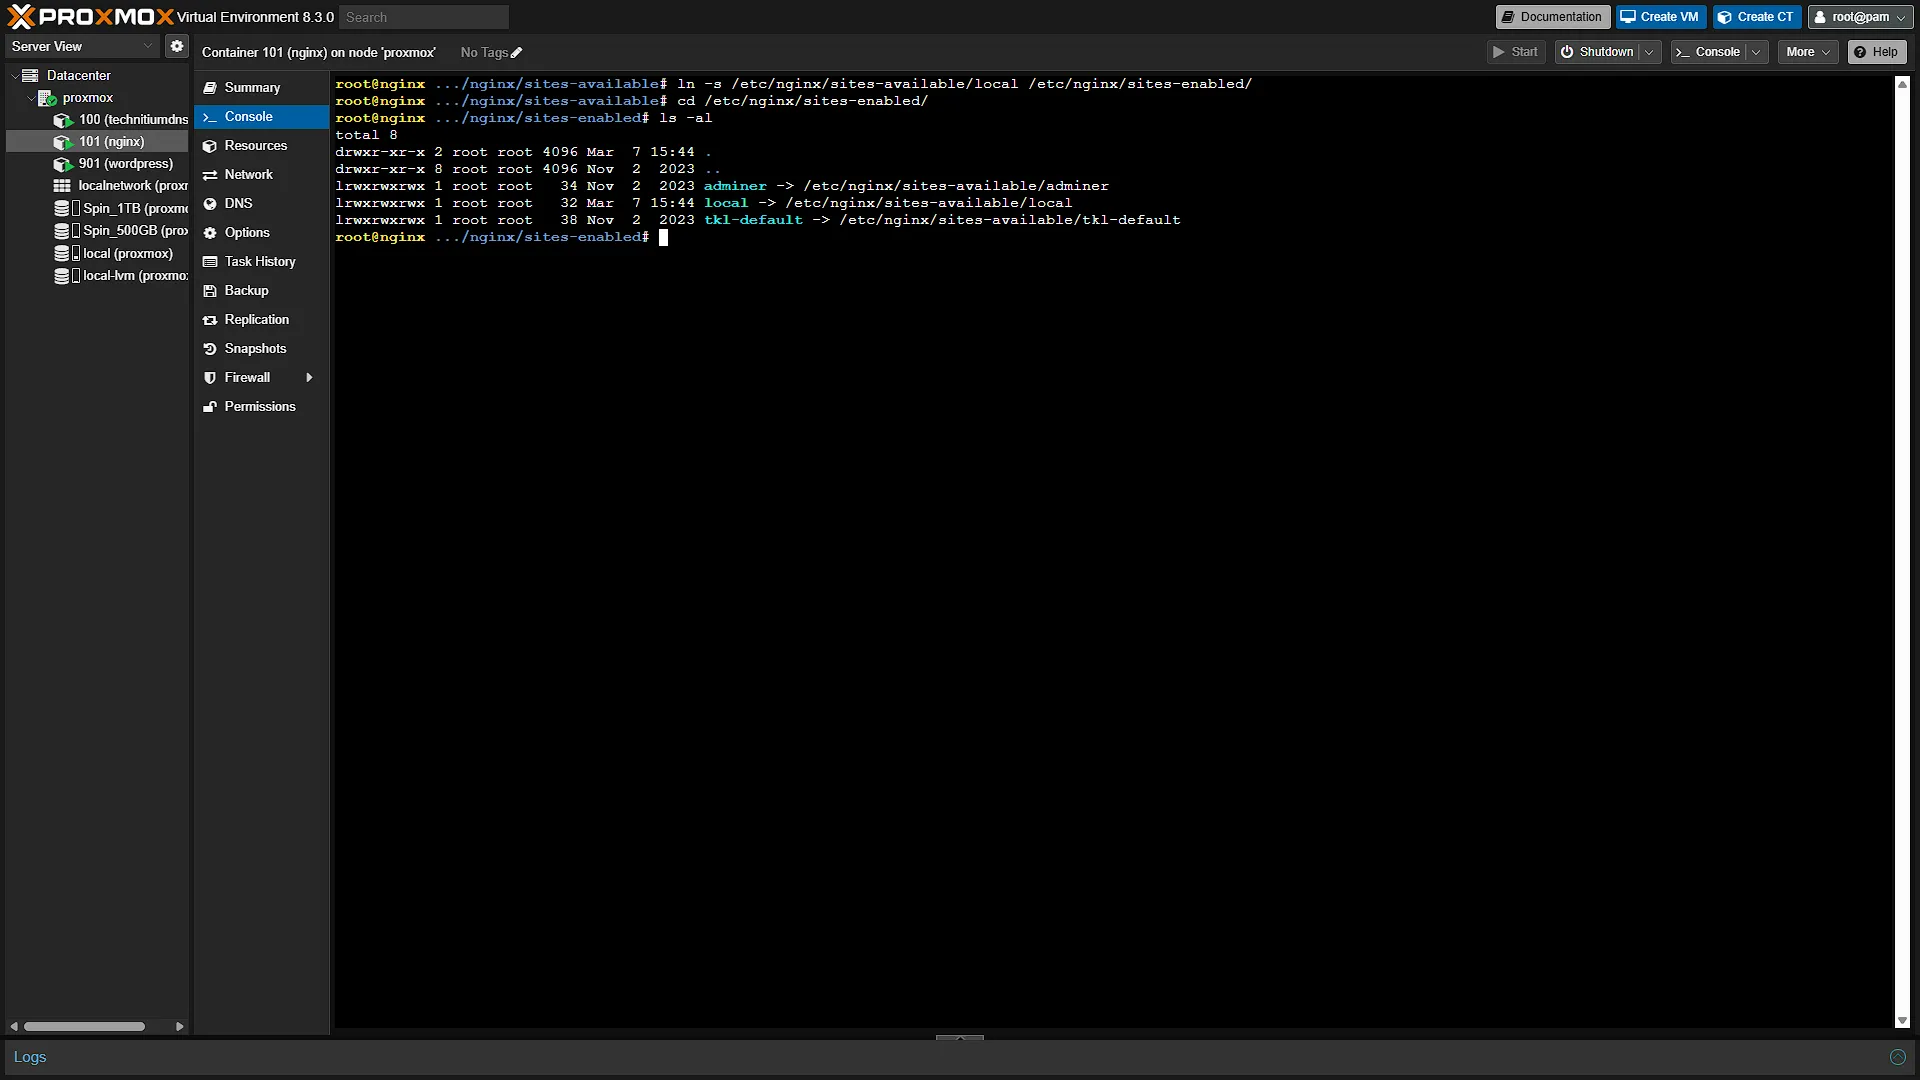Collapse the proxmox node
The width and height of the screenshot is (1920, 1080).
click(x=30, y=98)
